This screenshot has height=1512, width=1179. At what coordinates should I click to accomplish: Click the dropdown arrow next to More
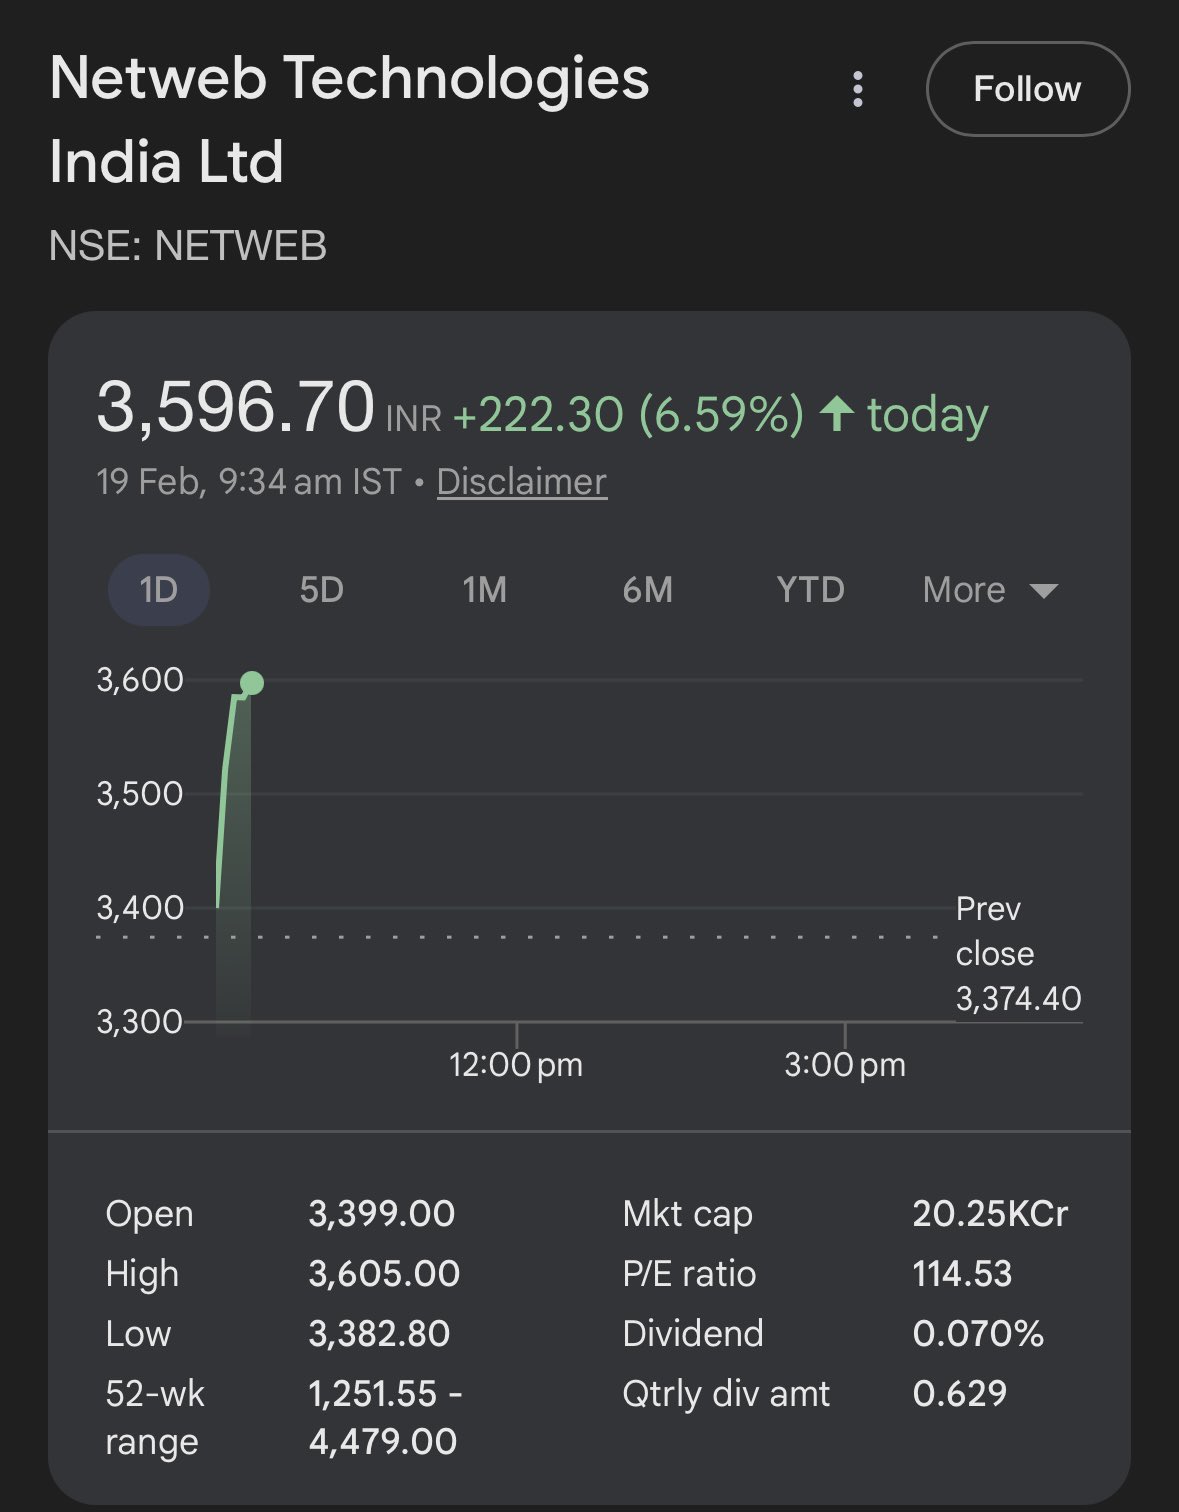tap(1043, 591)
